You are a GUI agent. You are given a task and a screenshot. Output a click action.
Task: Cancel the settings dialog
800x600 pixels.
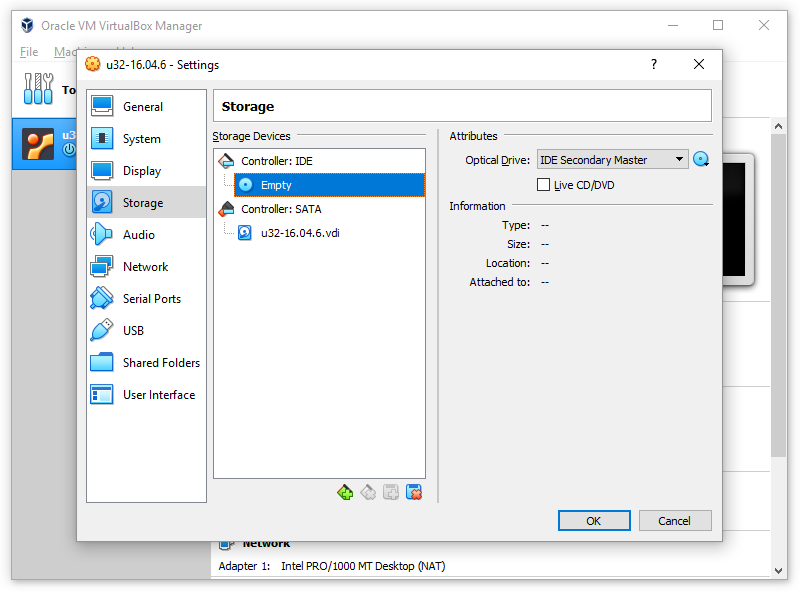674,520
